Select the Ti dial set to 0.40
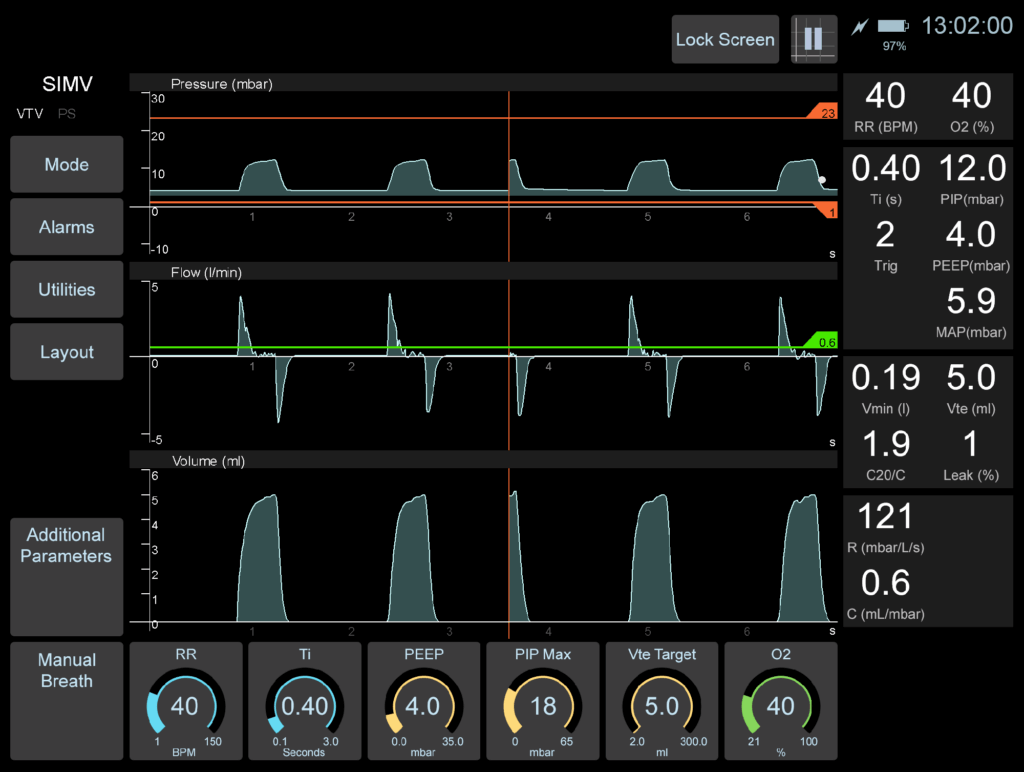This screenshot has width=1024, height=772. pos(305,701)
